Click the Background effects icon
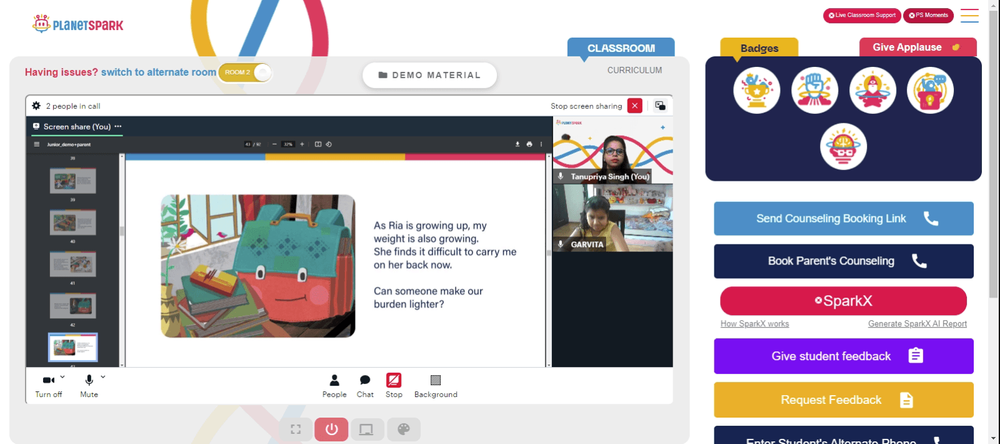 point(436,381)
